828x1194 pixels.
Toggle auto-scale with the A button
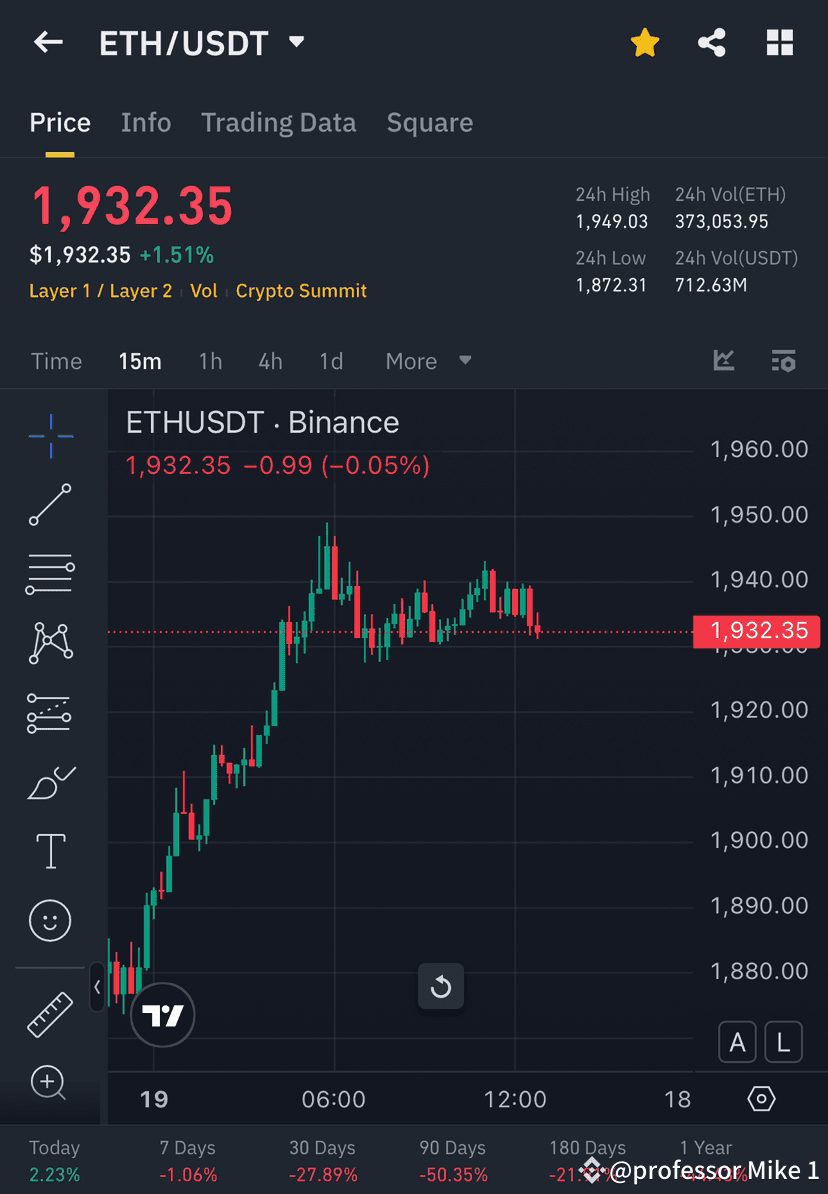(737, 1041)
